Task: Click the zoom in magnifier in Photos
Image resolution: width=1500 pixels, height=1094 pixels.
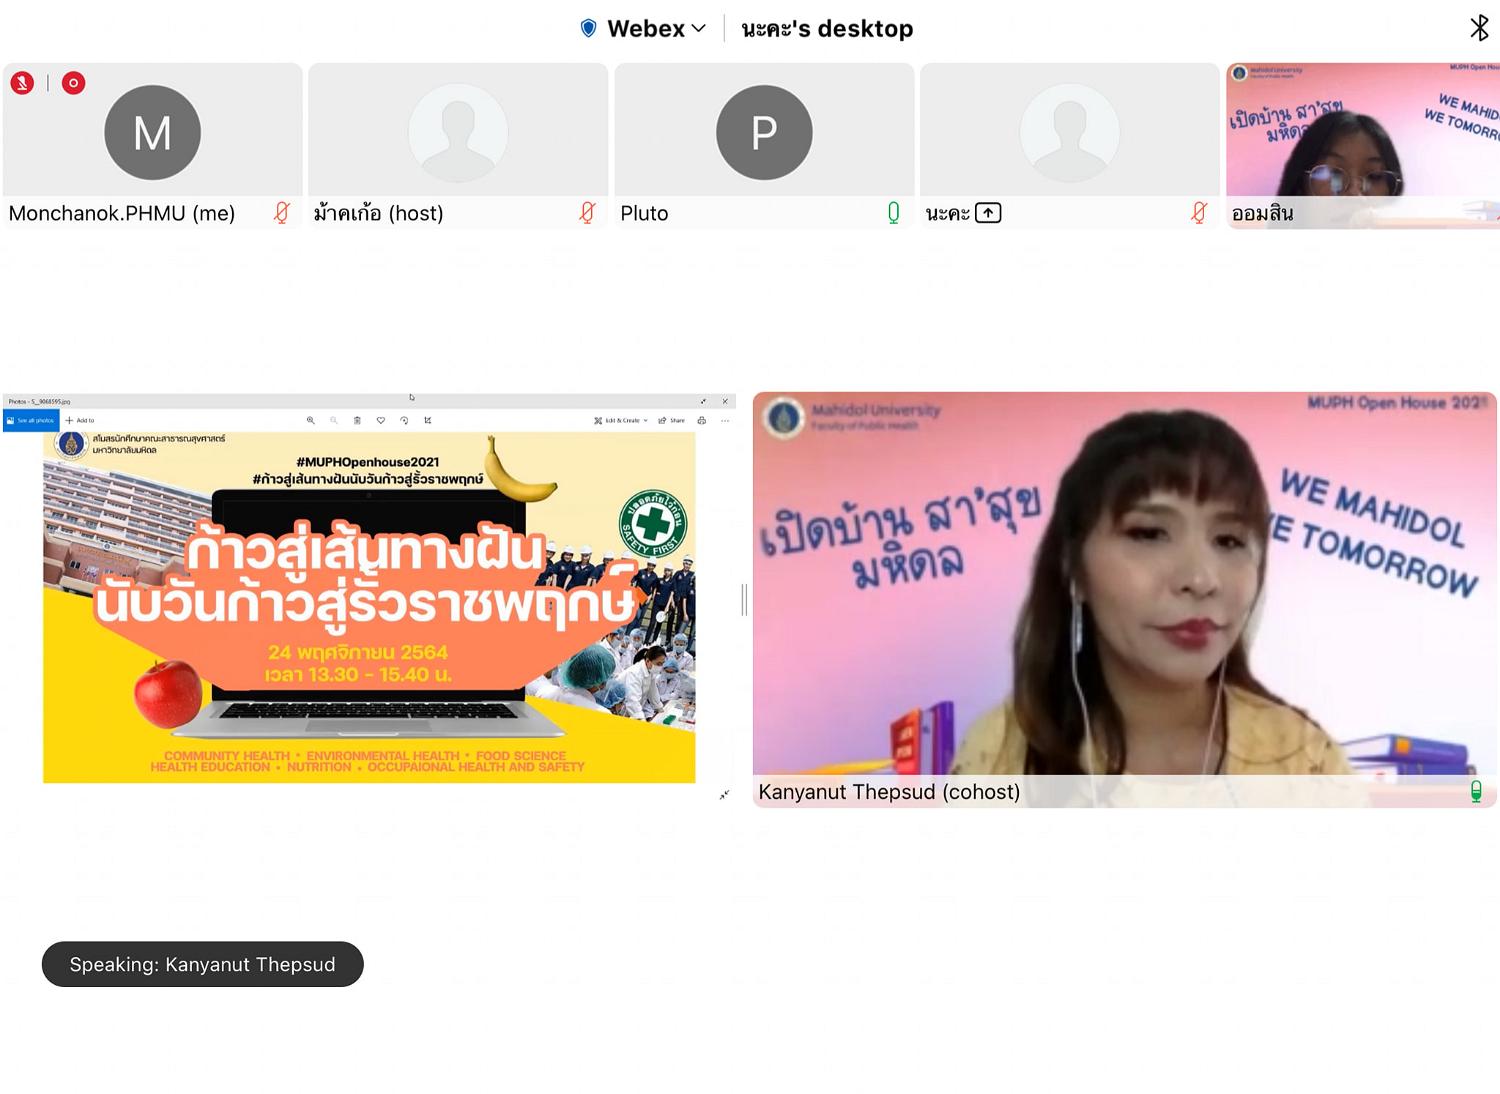Action: coord(311,420)
